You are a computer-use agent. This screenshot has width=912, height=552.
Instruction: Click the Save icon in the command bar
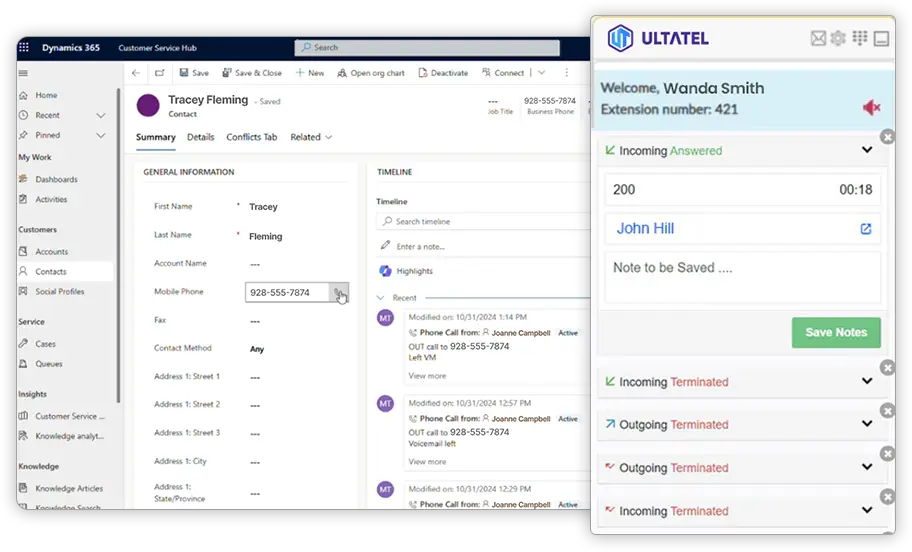(185, 73)
